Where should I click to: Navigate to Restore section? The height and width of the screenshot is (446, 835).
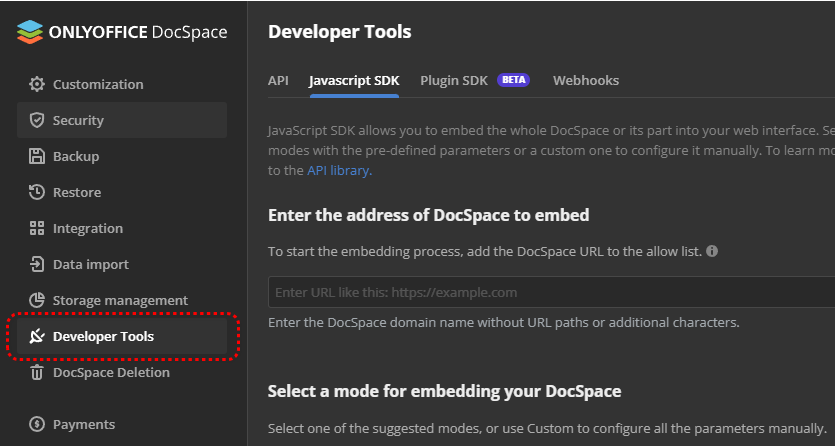point(122,192)
